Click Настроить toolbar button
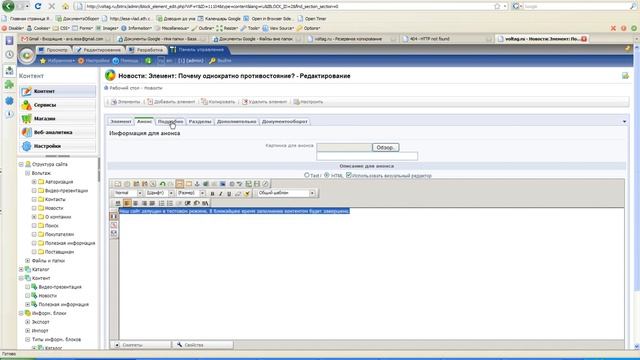This screenshot has height=360, width=640. coord(308,102)
